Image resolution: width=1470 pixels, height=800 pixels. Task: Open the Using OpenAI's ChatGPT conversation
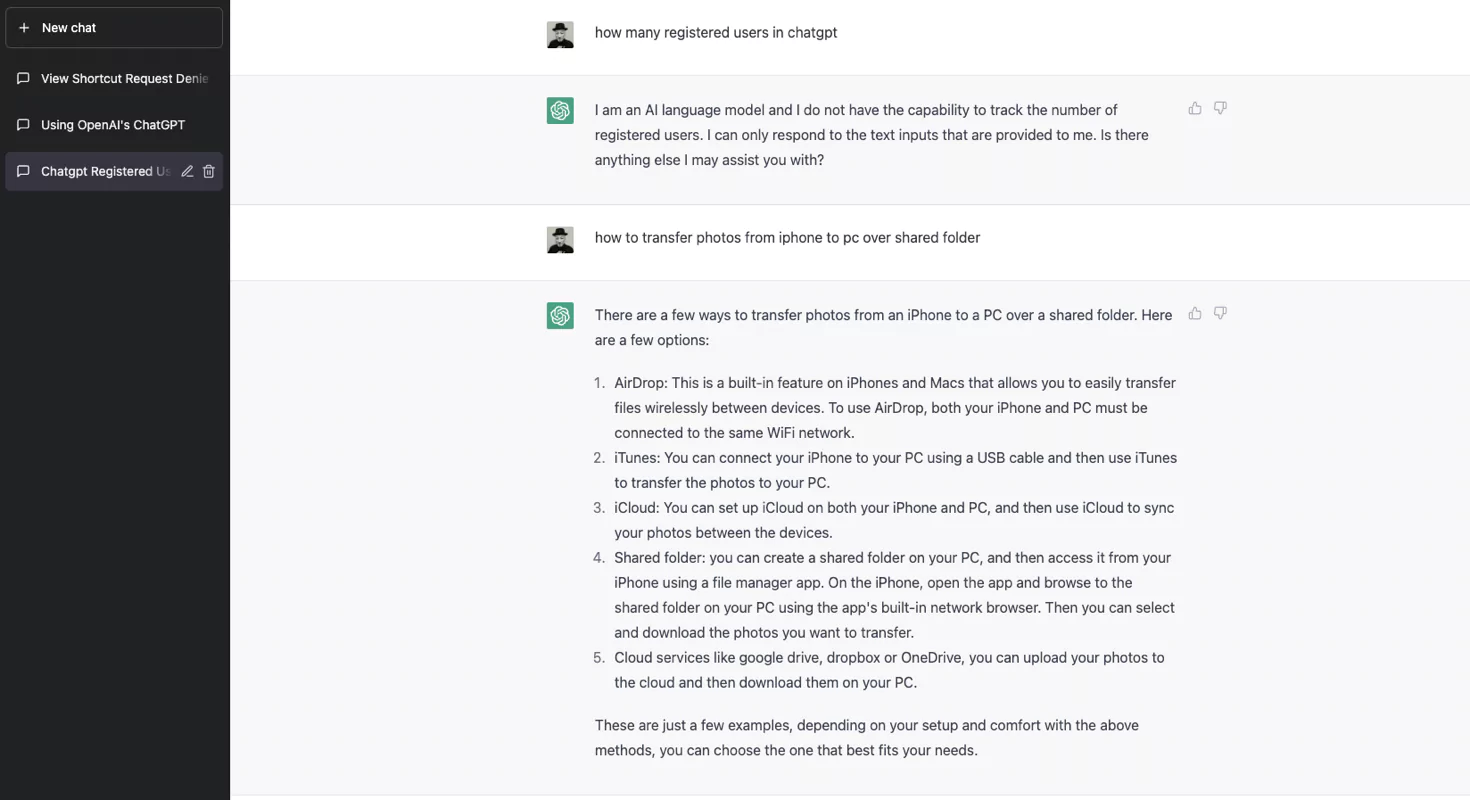[113, 125]
